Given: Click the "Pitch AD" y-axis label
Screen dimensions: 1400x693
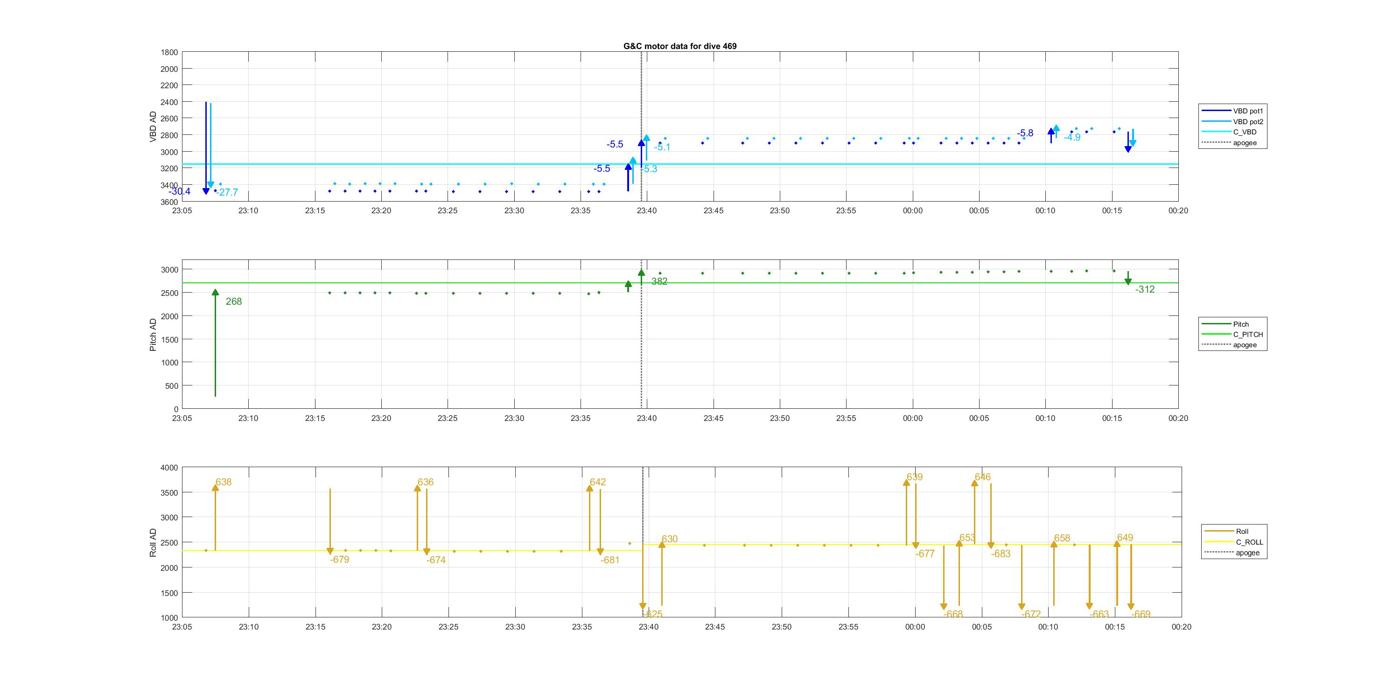Looking at the screenshot, I should point(153,334).
